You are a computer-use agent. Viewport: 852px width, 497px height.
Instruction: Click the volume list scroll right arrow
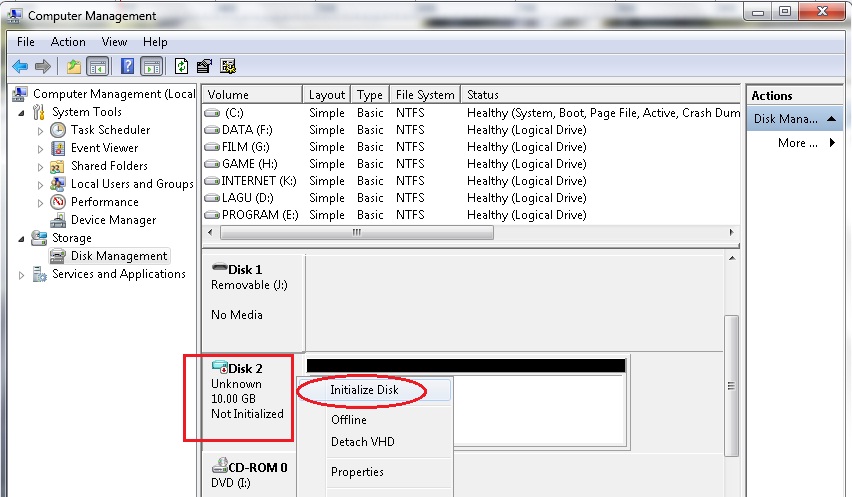click(x=731, y=232)
